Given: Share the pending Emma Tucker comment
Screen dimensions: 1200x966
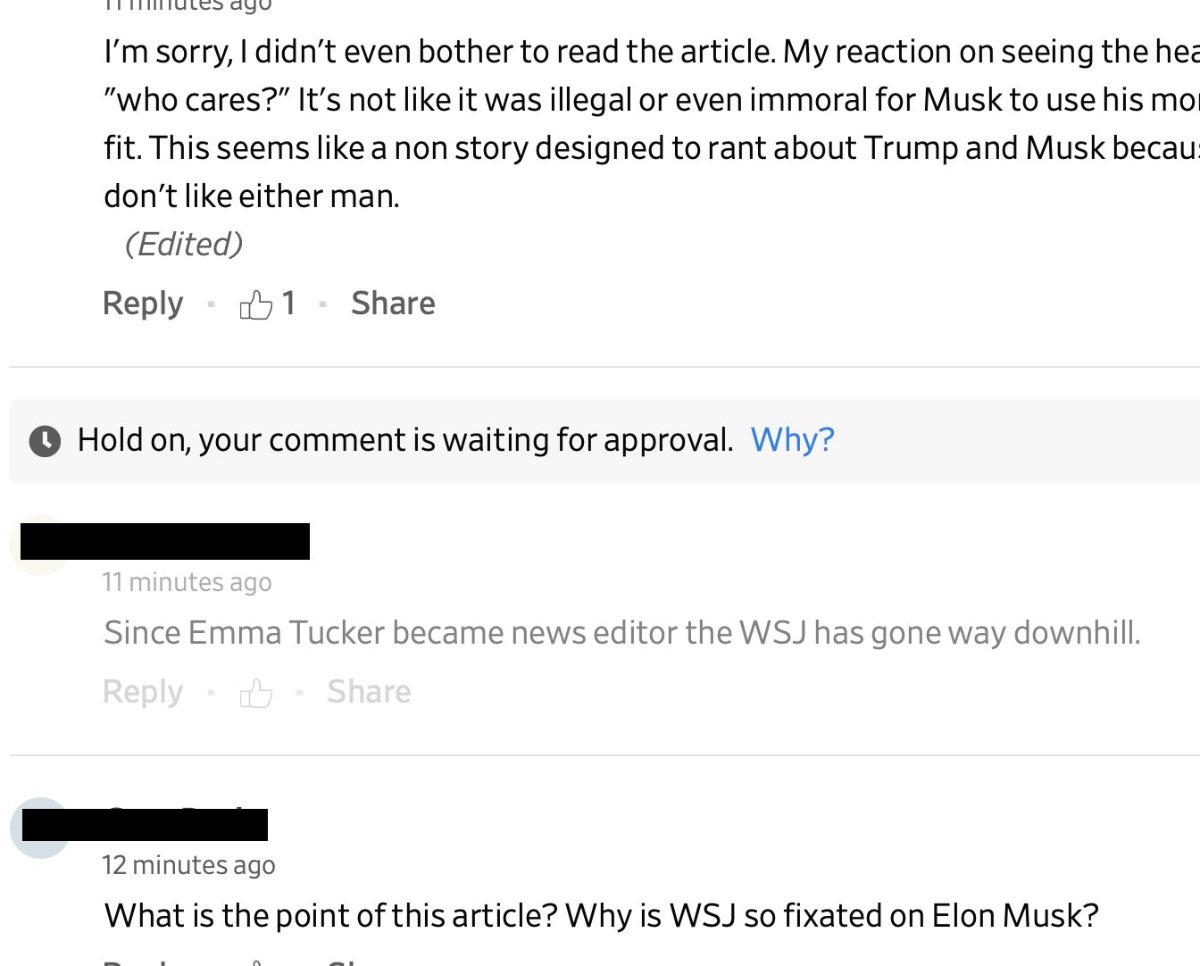Looking at the screenshot, I should [368, 692].
